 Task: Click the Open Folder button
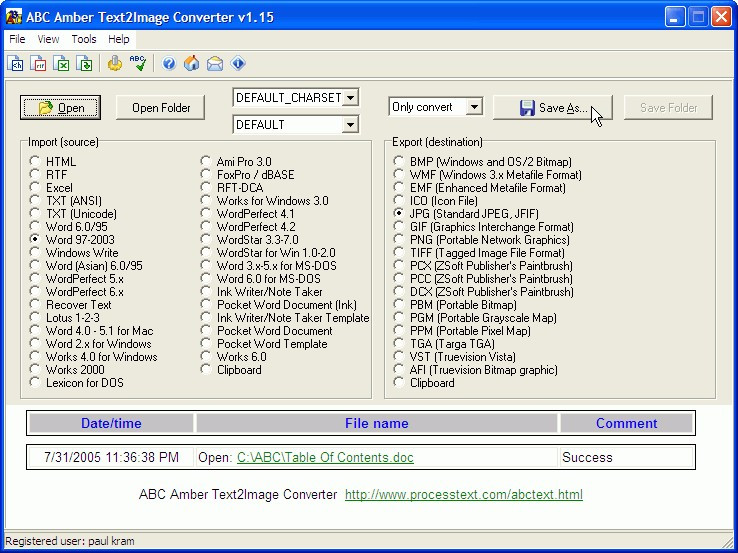160,108
